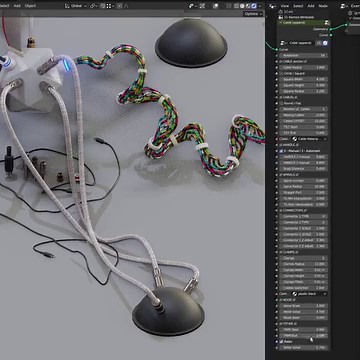Switch viewport to material preview shading
The height and width of the screenshot is (360, 360).
[248, 6]
